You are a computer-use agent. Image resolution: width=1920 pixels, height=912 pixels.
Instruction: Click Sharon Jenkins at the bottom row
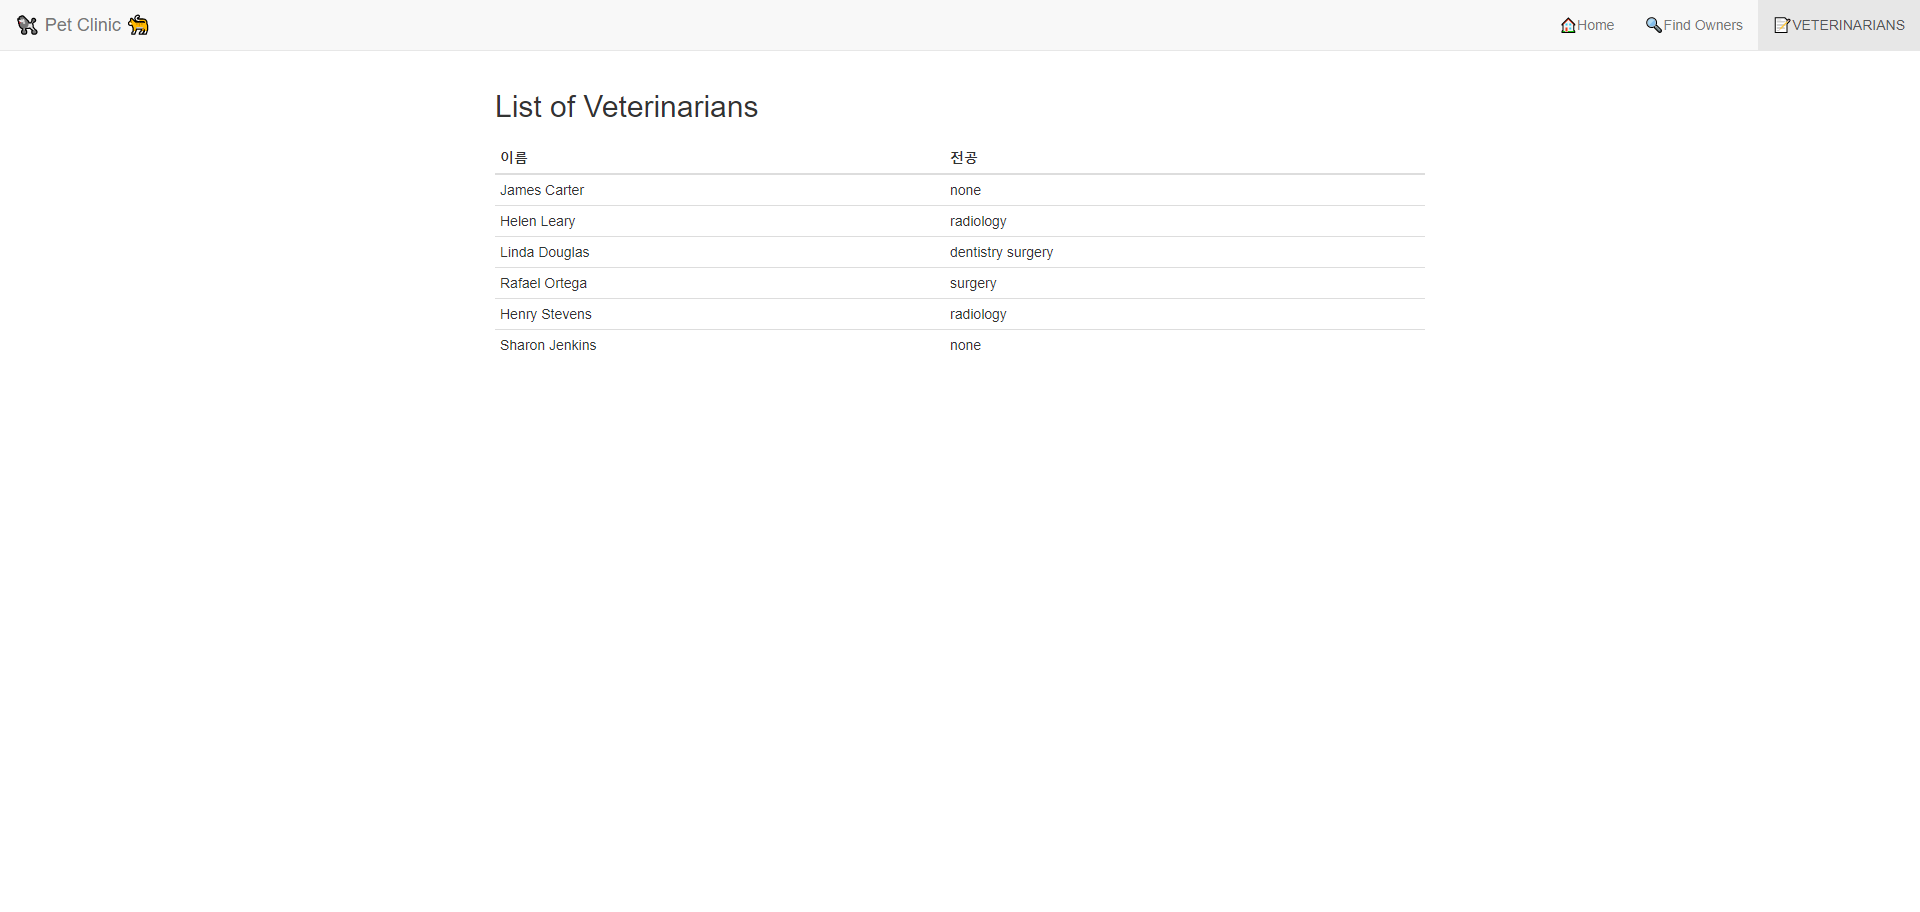547,345
